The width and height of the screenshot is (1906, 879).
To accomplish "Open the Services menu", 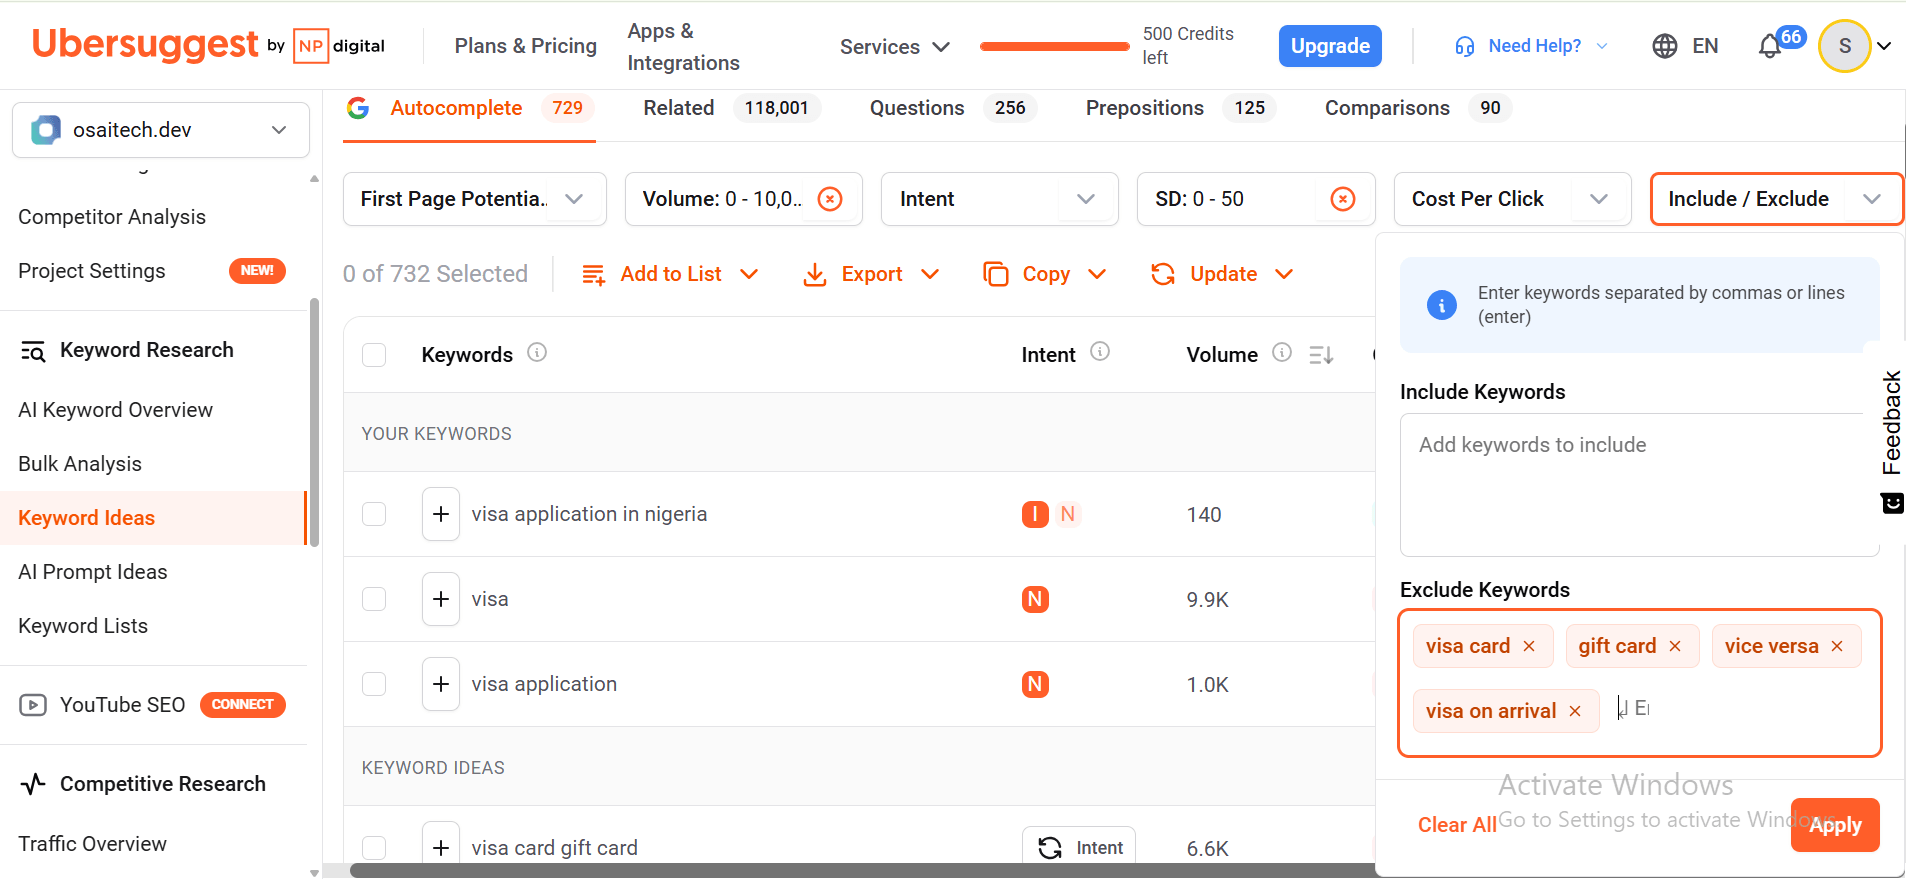I will click(895, 47).
